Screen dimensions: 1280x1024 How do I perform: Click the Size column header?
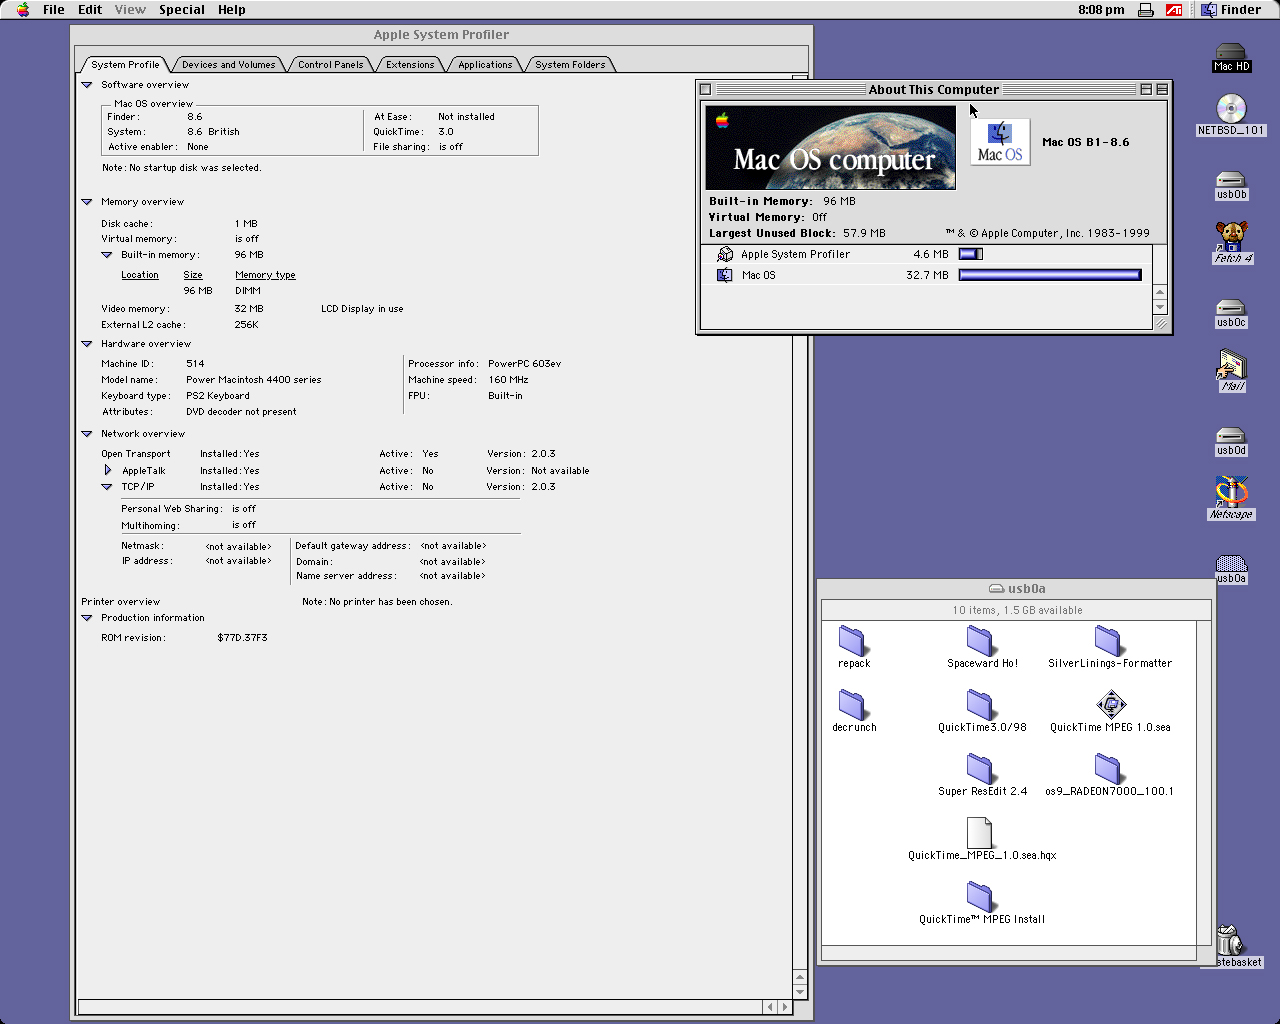(x=193, y=275)
